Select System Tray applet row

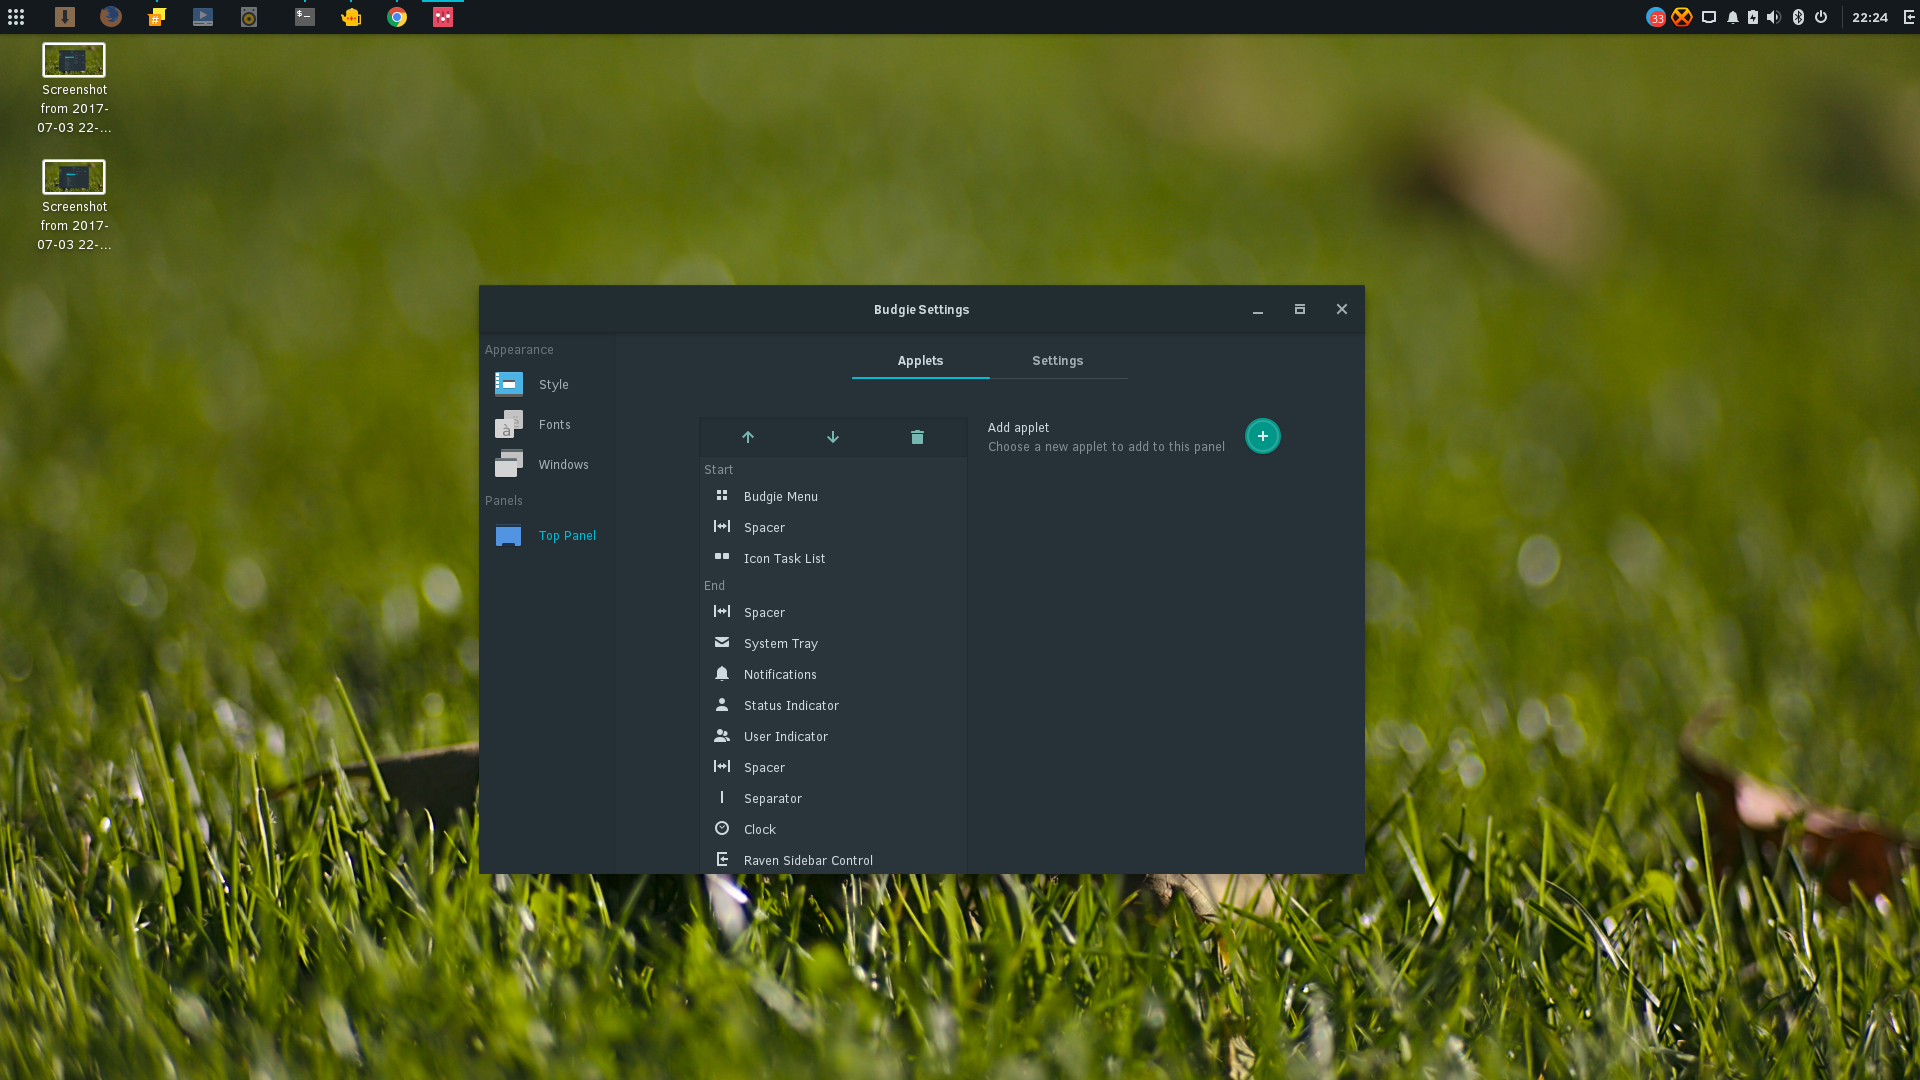point(833,644)
